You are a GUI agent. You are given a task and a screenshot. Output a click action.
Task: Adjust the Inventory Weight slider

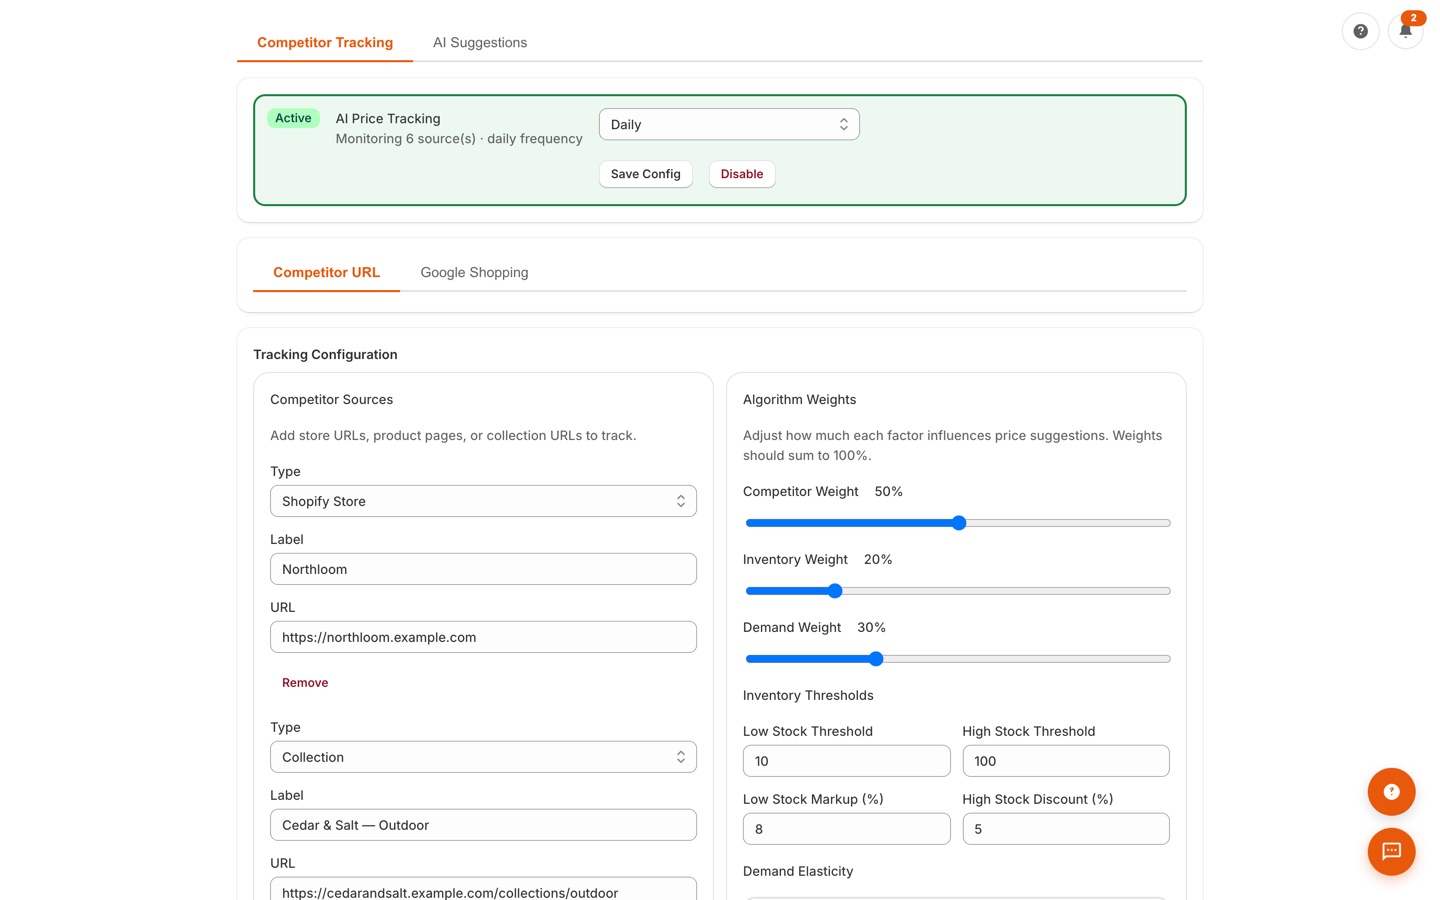pos(958,591)
